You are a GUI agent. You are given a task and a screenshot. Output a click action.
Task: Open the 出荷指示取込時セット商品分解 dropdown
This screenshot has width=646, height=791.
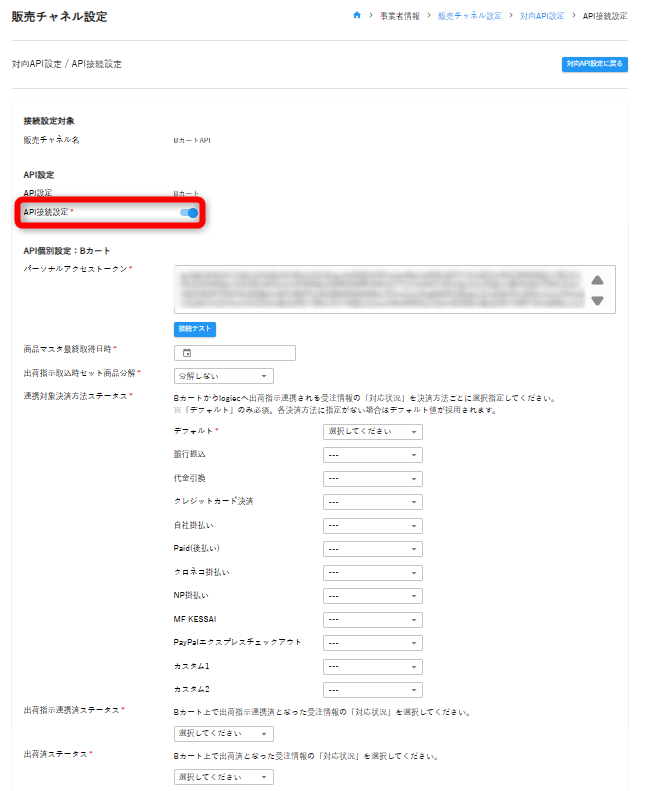[223, 376]
